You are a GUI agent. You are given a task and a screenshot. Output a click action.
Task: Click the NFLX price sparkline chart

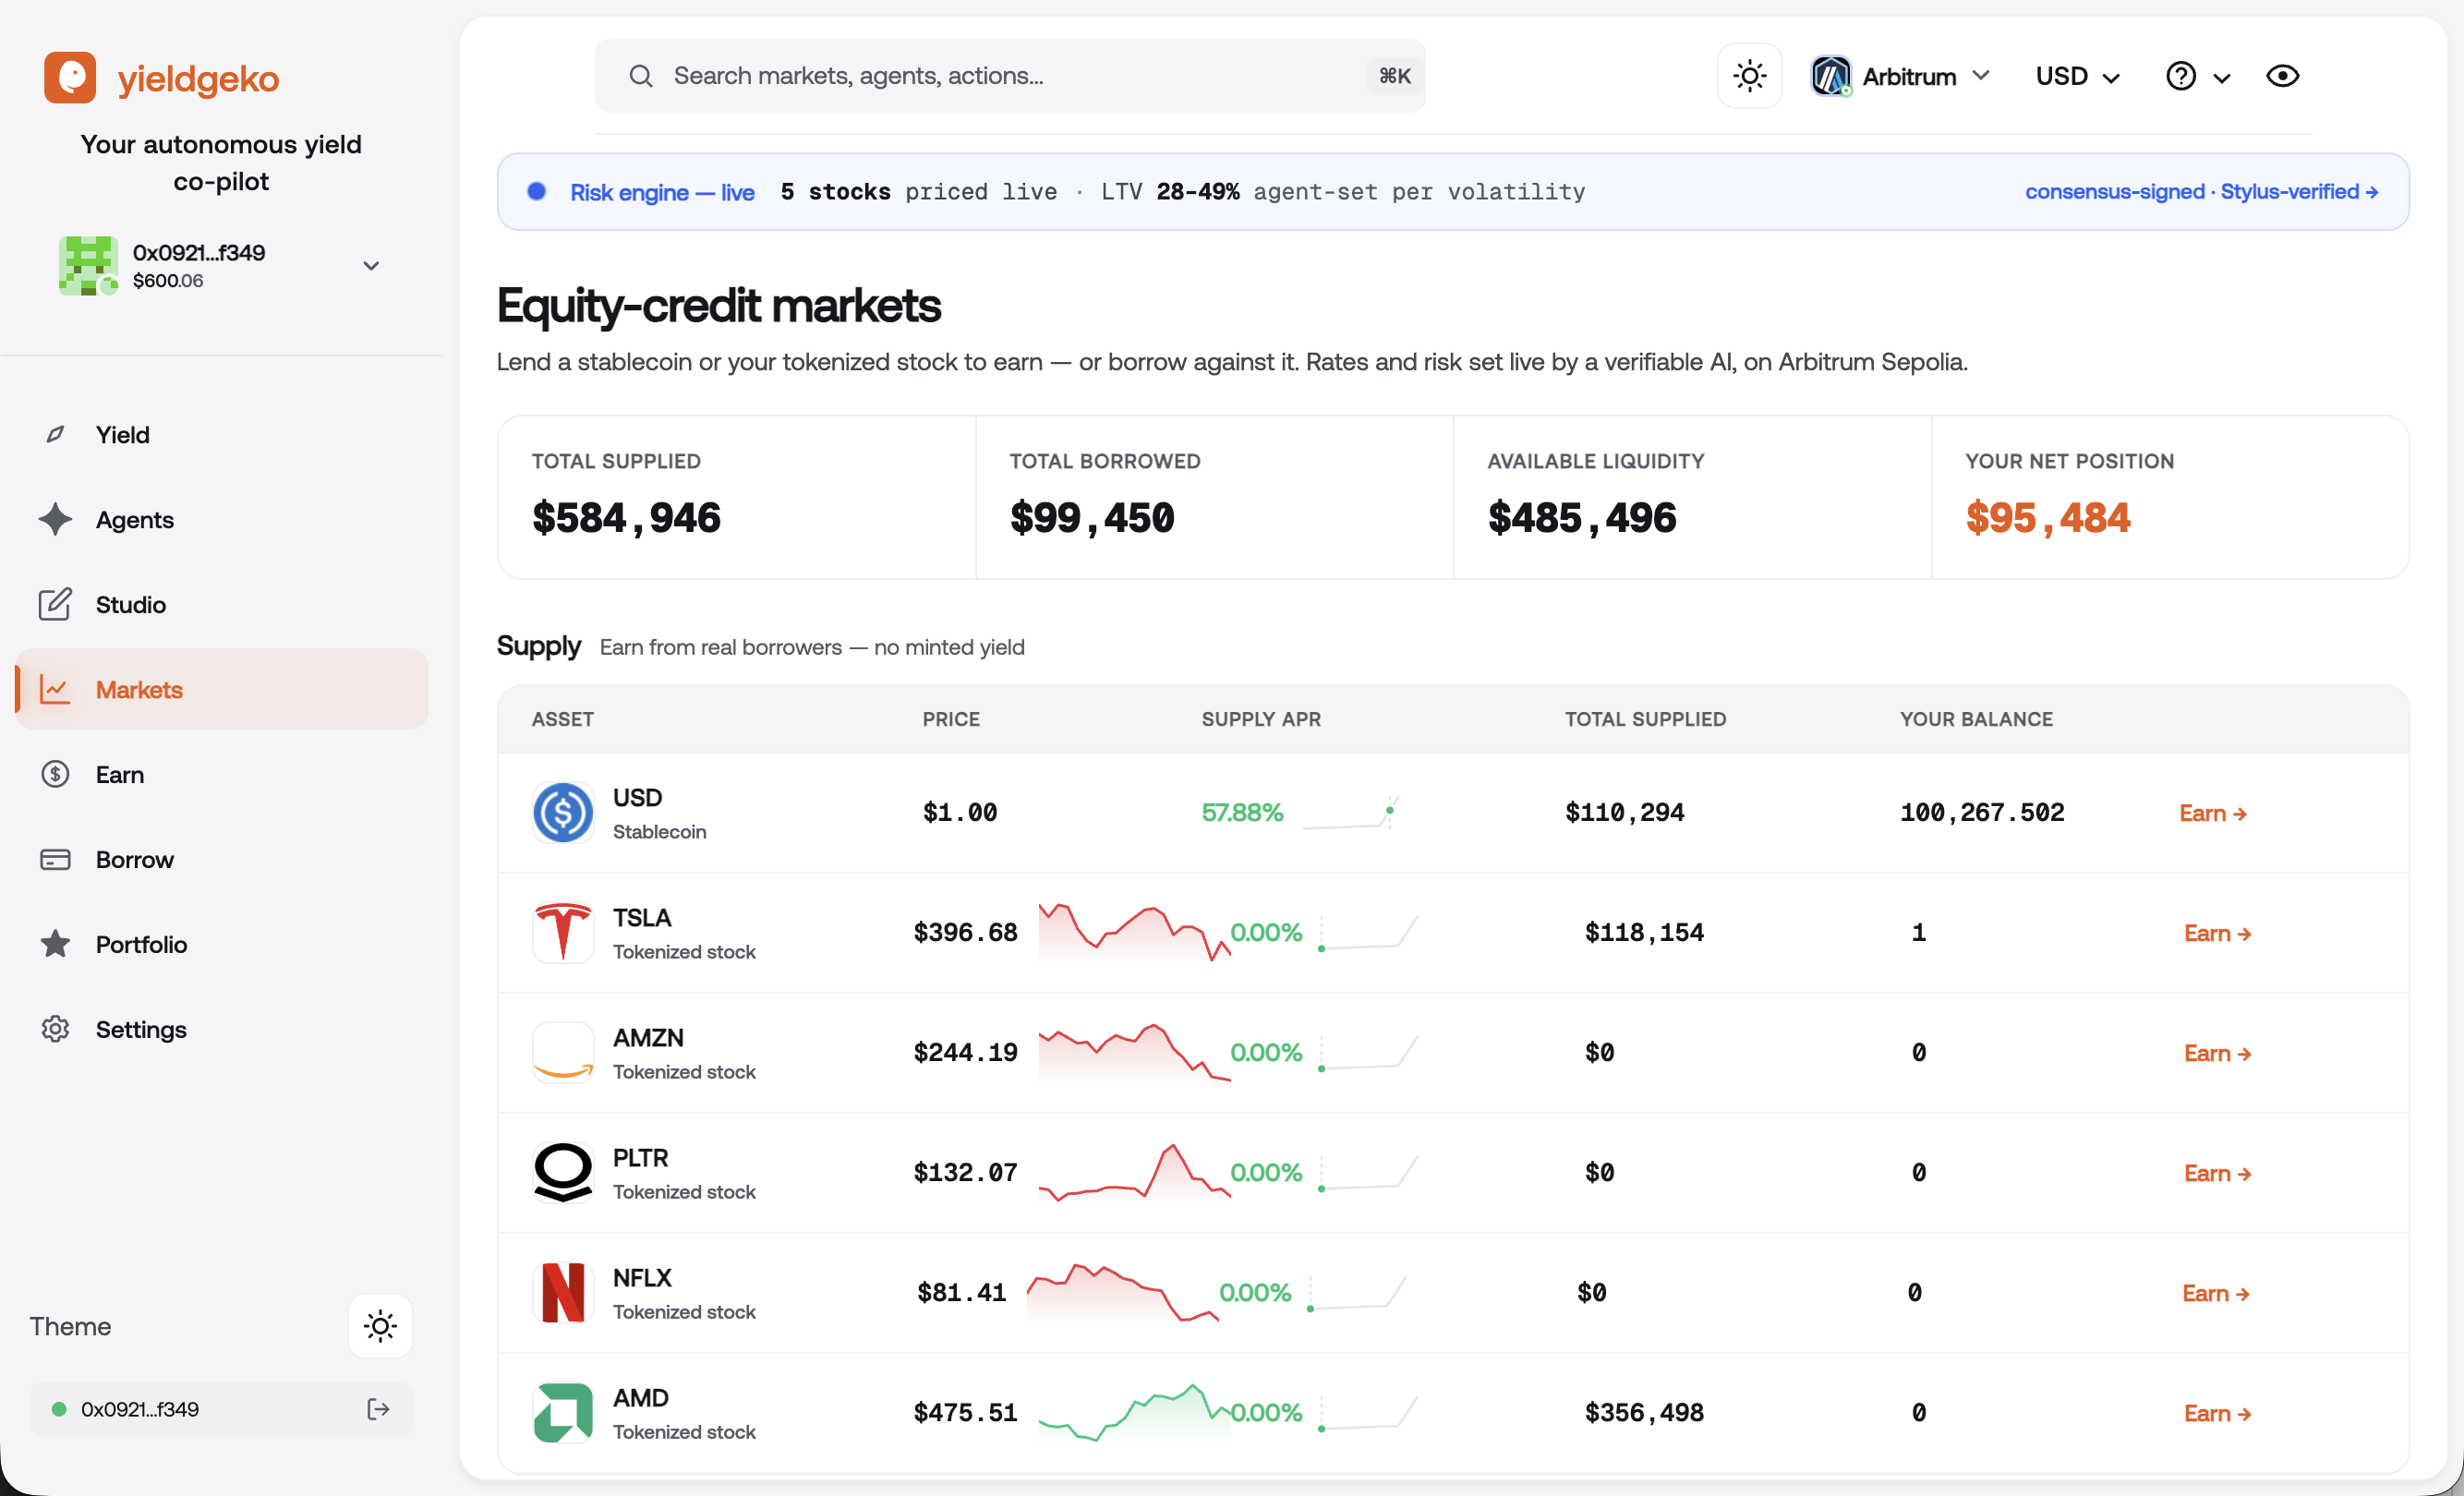1123,1292
